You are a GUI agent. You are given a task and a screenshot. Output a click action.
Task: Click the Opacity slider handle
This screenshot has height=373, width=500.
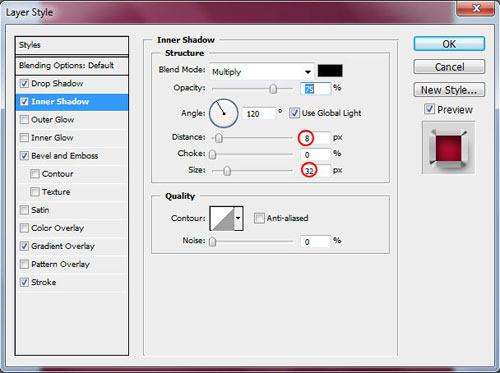coord(273,89)
